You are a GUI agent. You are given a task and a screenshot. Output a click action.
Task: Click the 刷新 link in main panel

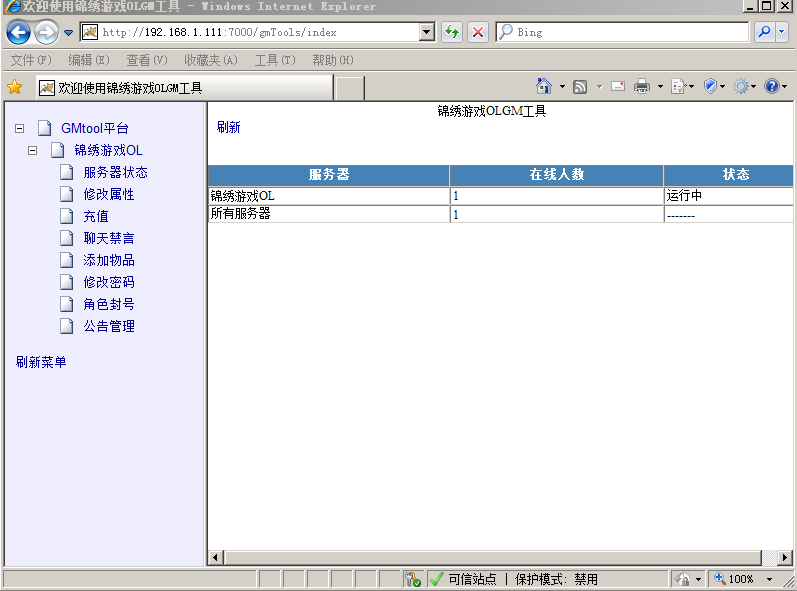[228, 127]
